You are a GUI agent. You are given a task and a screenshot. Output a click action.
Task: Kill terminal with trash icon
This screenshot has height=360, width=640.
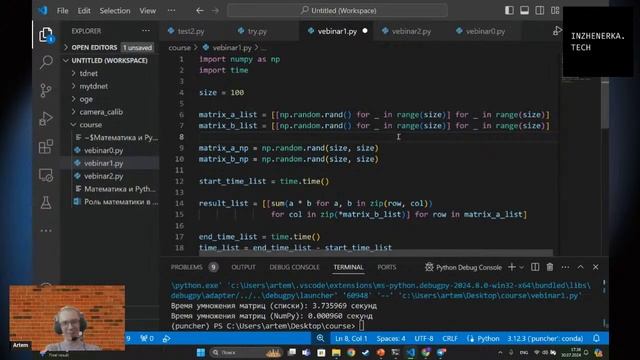click(550, 267)
